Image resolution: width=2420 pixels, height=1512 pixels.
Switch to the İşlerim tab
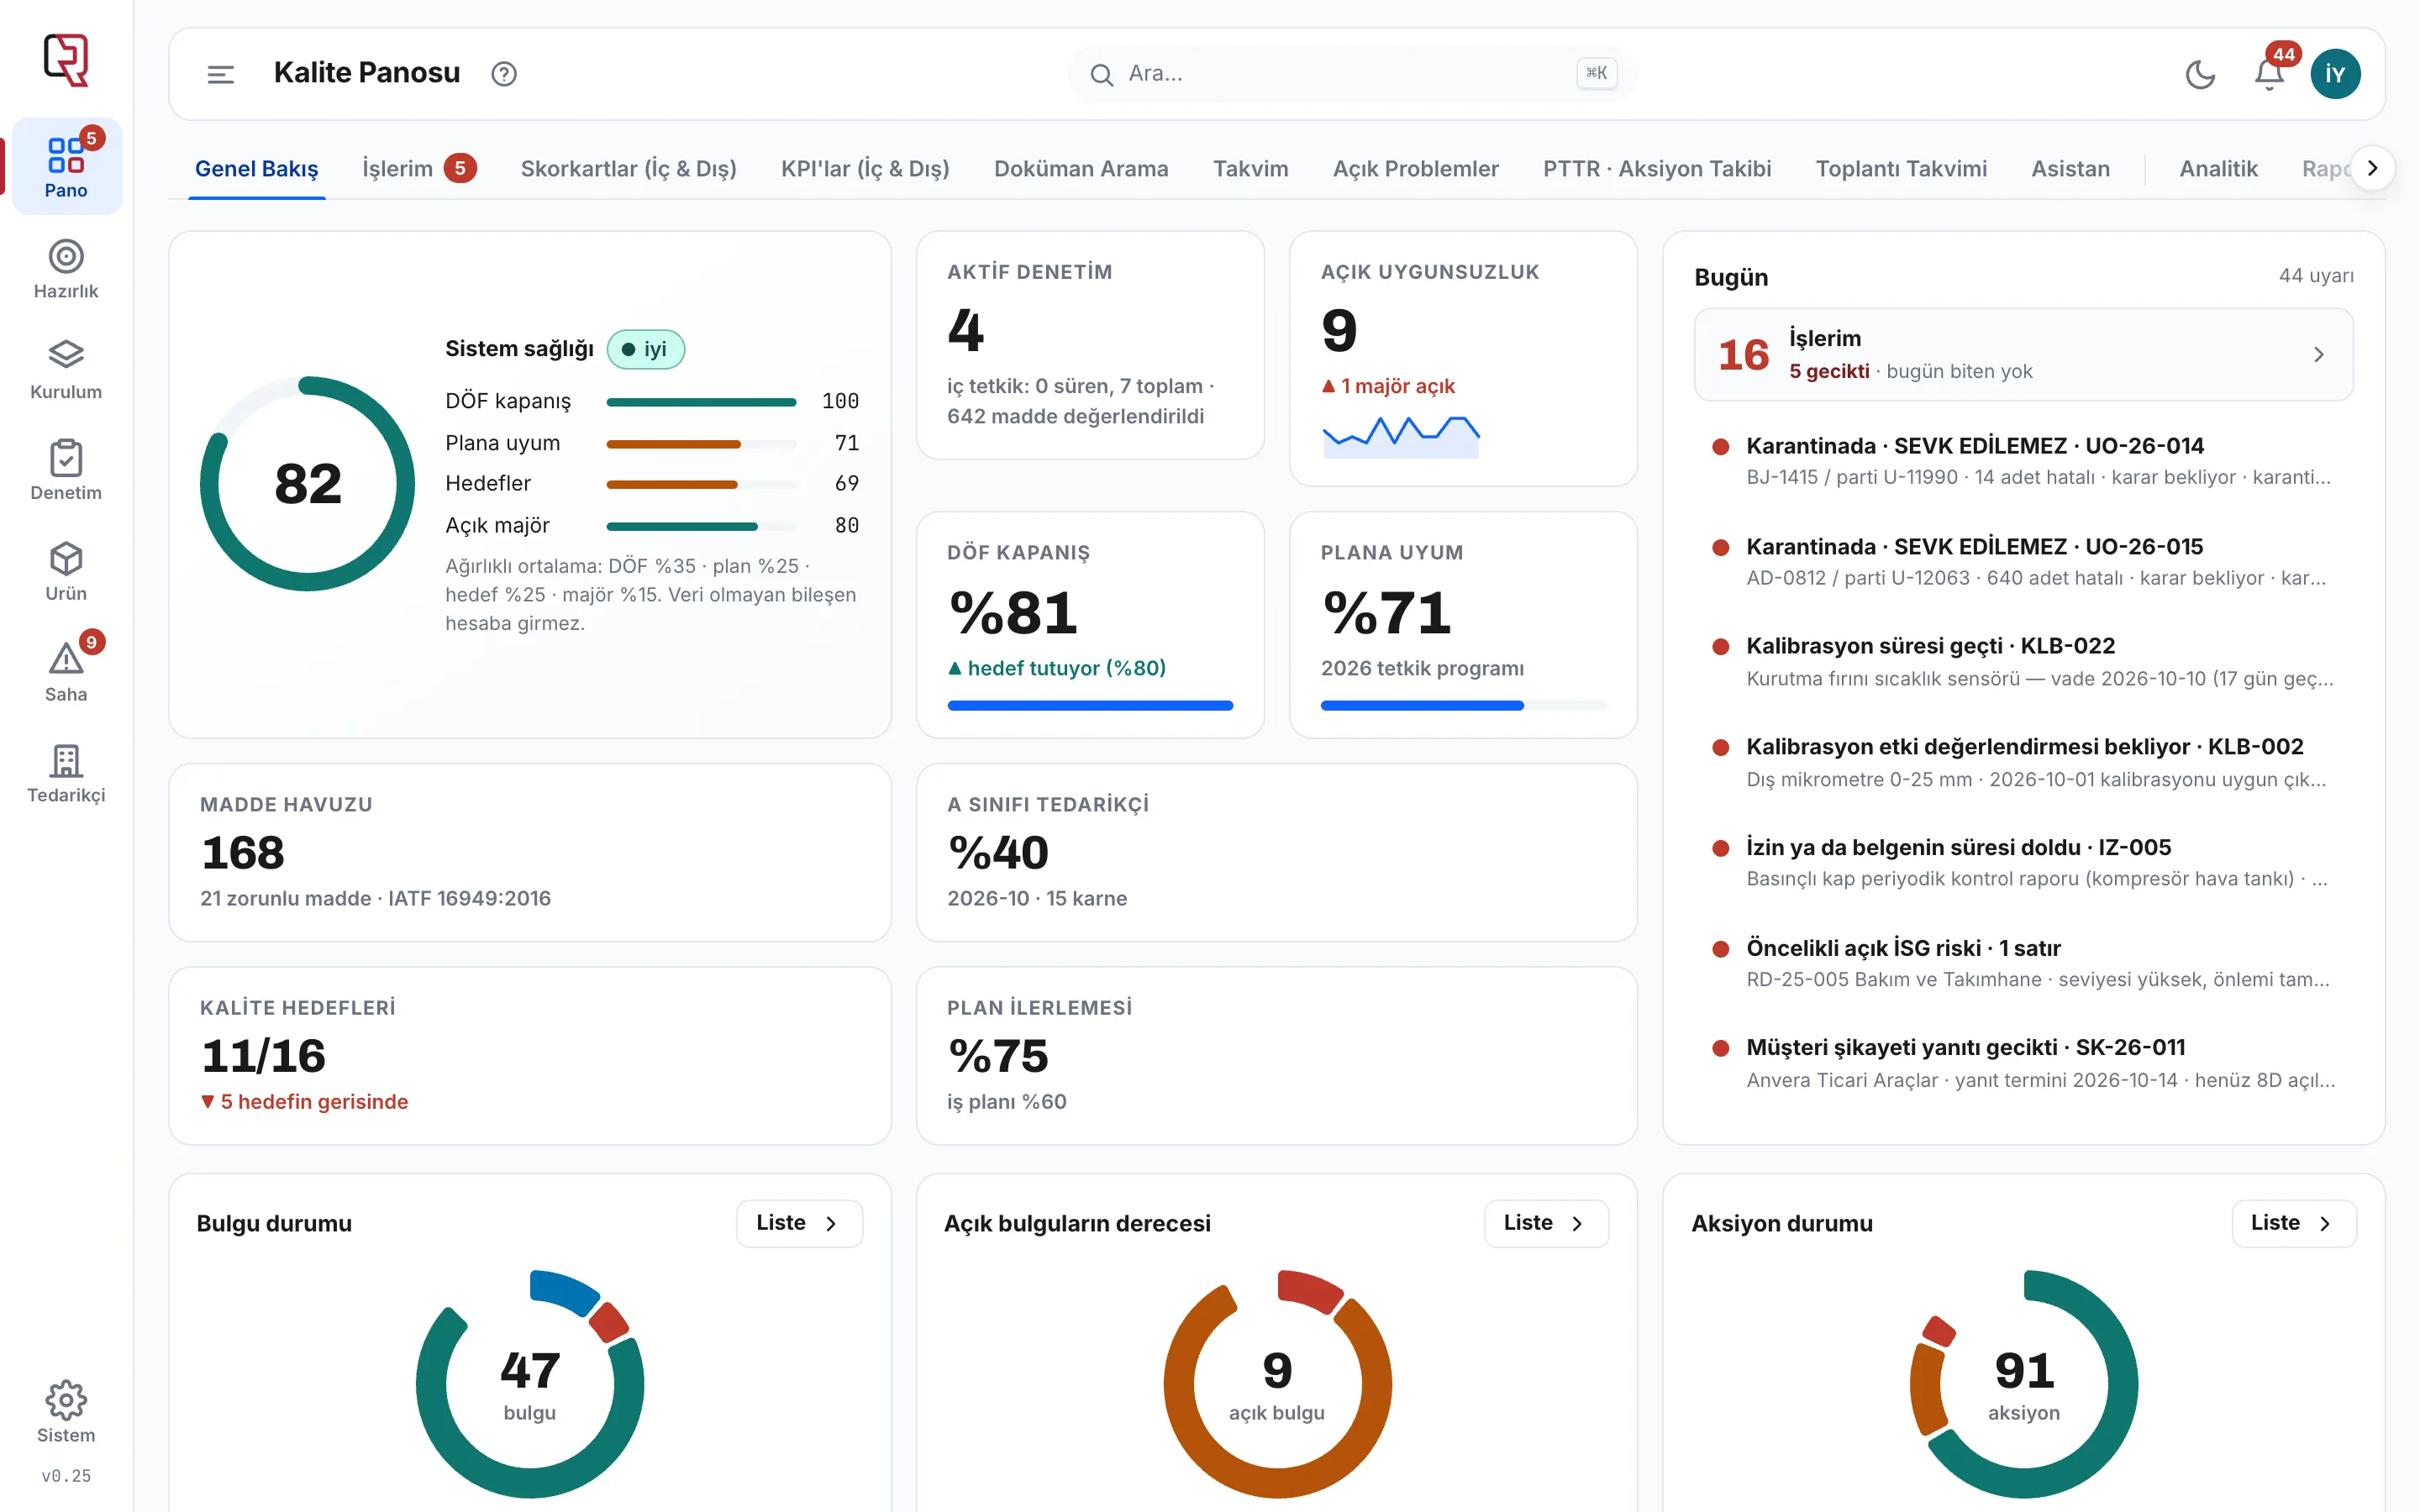(x=418, y=168)
